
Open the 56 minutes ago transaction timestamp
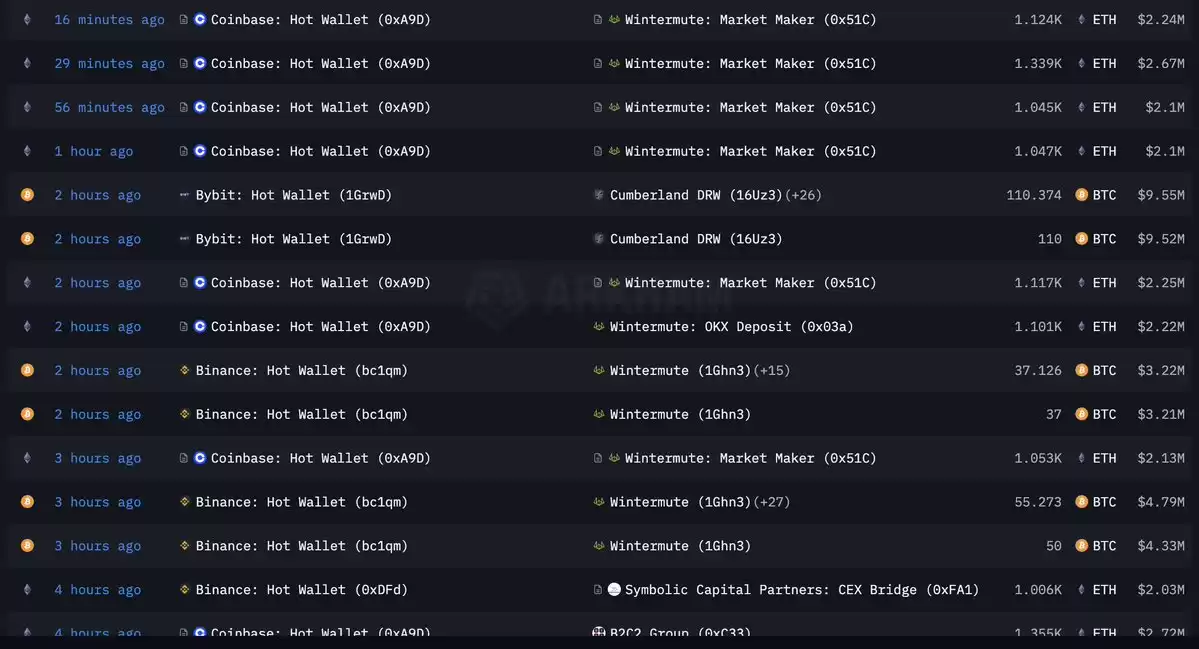109,108
